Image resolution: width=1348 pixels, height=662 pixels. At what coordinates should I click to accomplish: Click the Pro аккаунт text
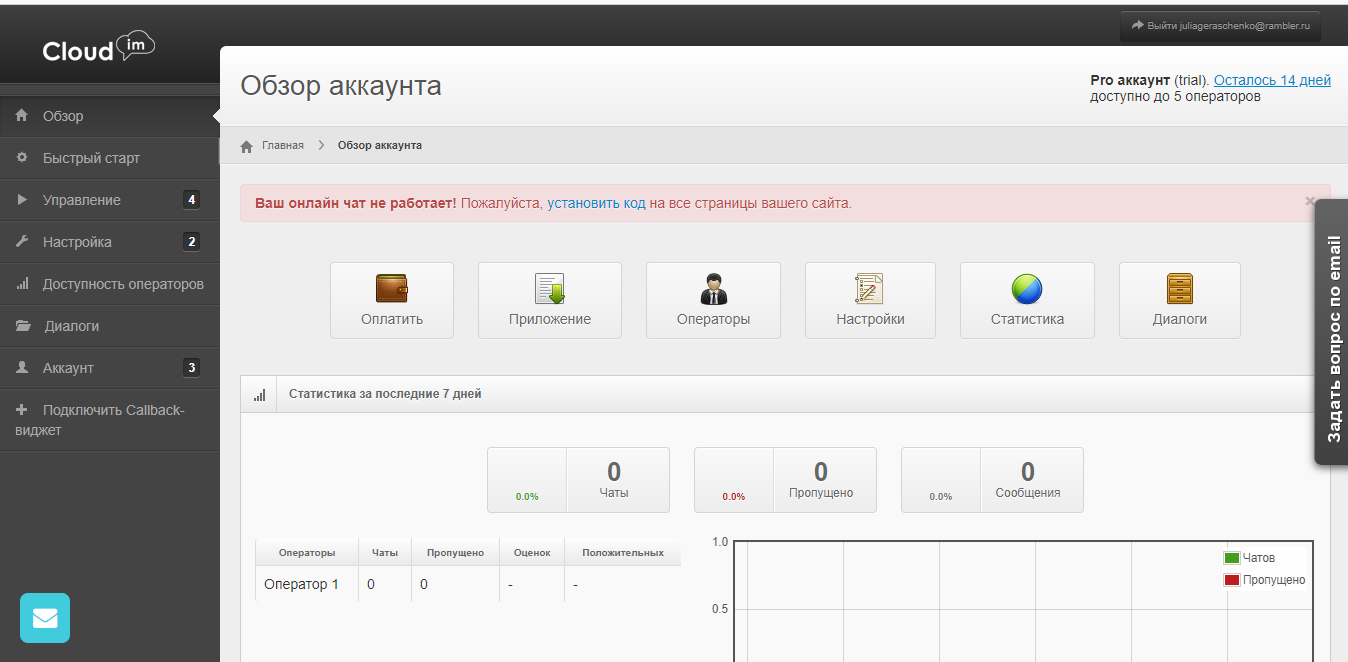pos(1130,80)
